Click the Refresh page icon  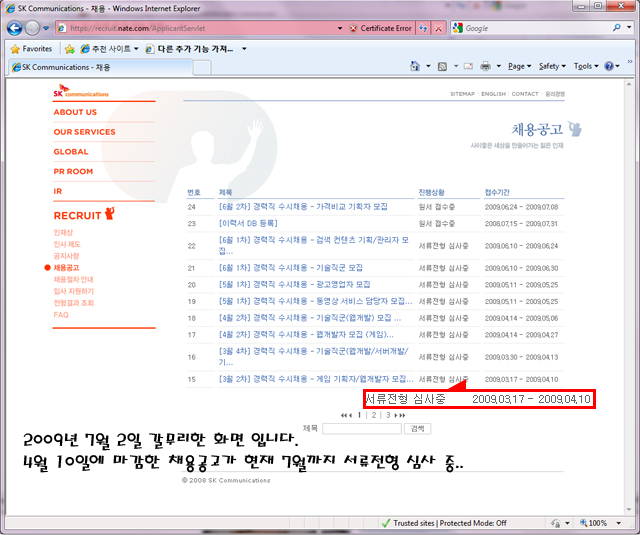tap(423, 28)
